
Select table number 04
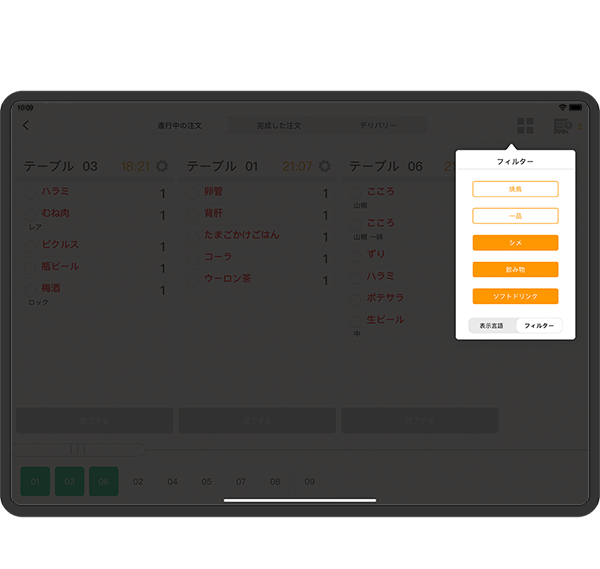pos(173,481)
